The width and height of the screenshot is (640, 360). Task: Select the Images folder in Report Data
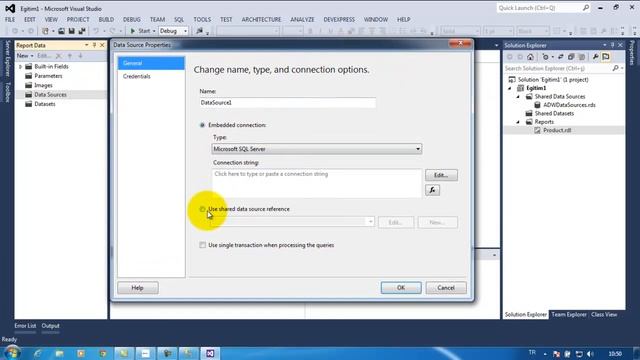coord(43,85)
